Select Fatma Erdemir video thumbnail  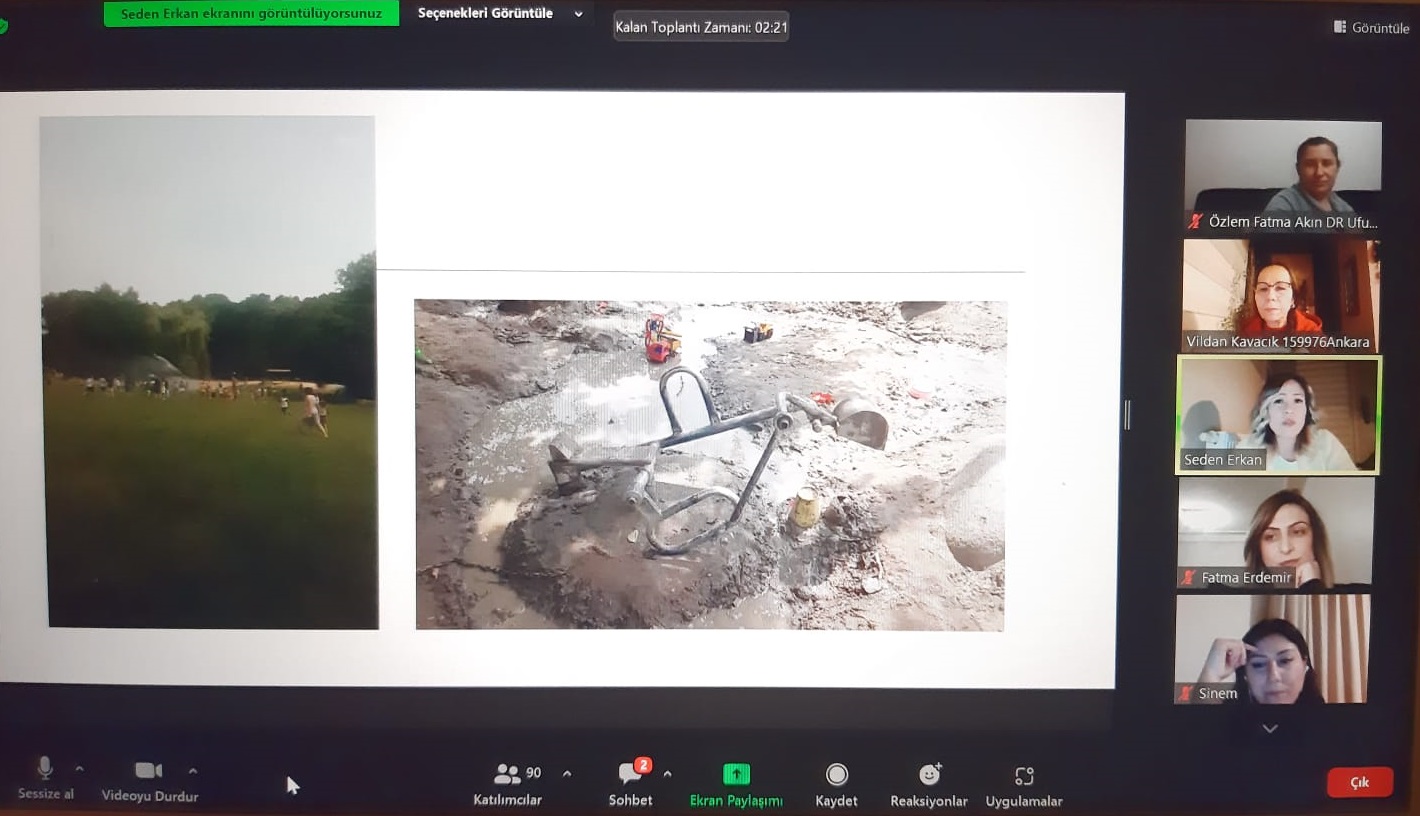[x=1275, y=533]
